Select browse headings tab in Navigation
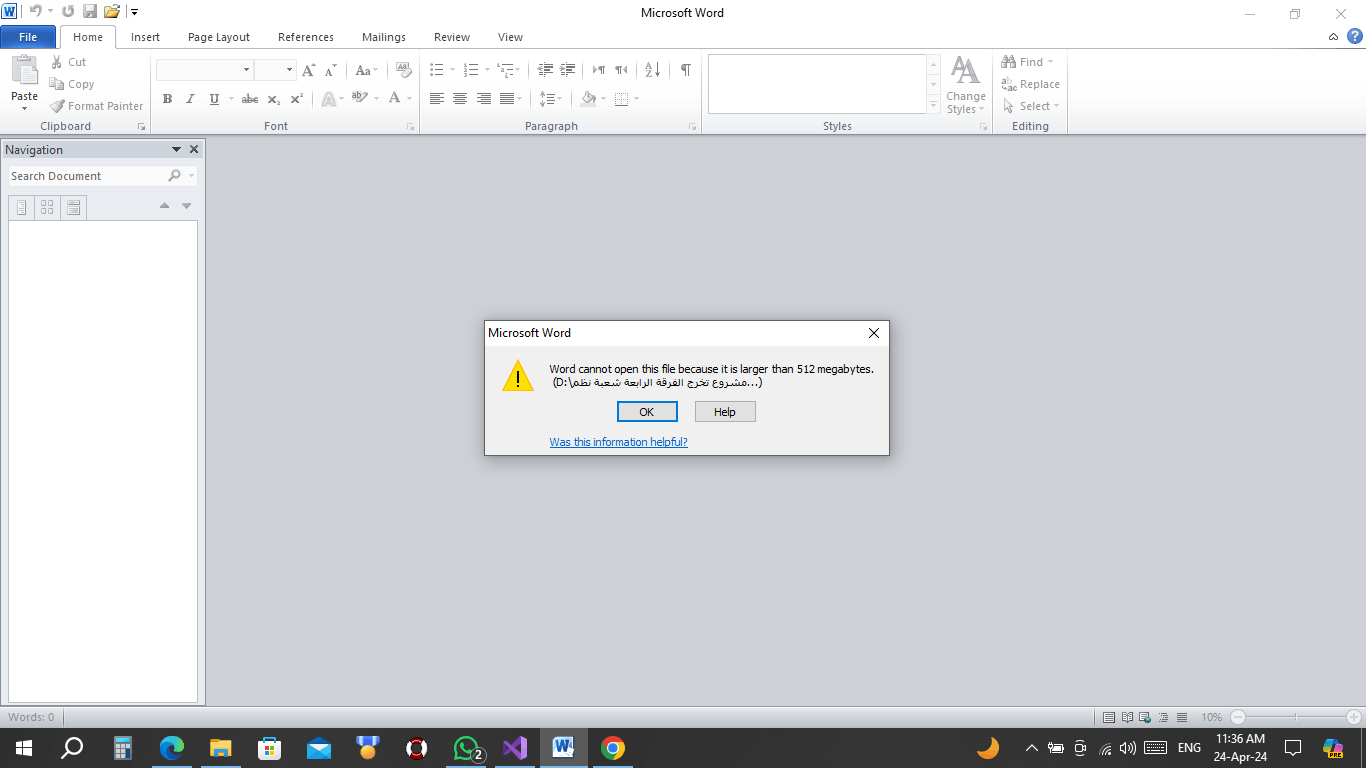This screenshot has width=1366, height=768. click(x=21, y=207)
